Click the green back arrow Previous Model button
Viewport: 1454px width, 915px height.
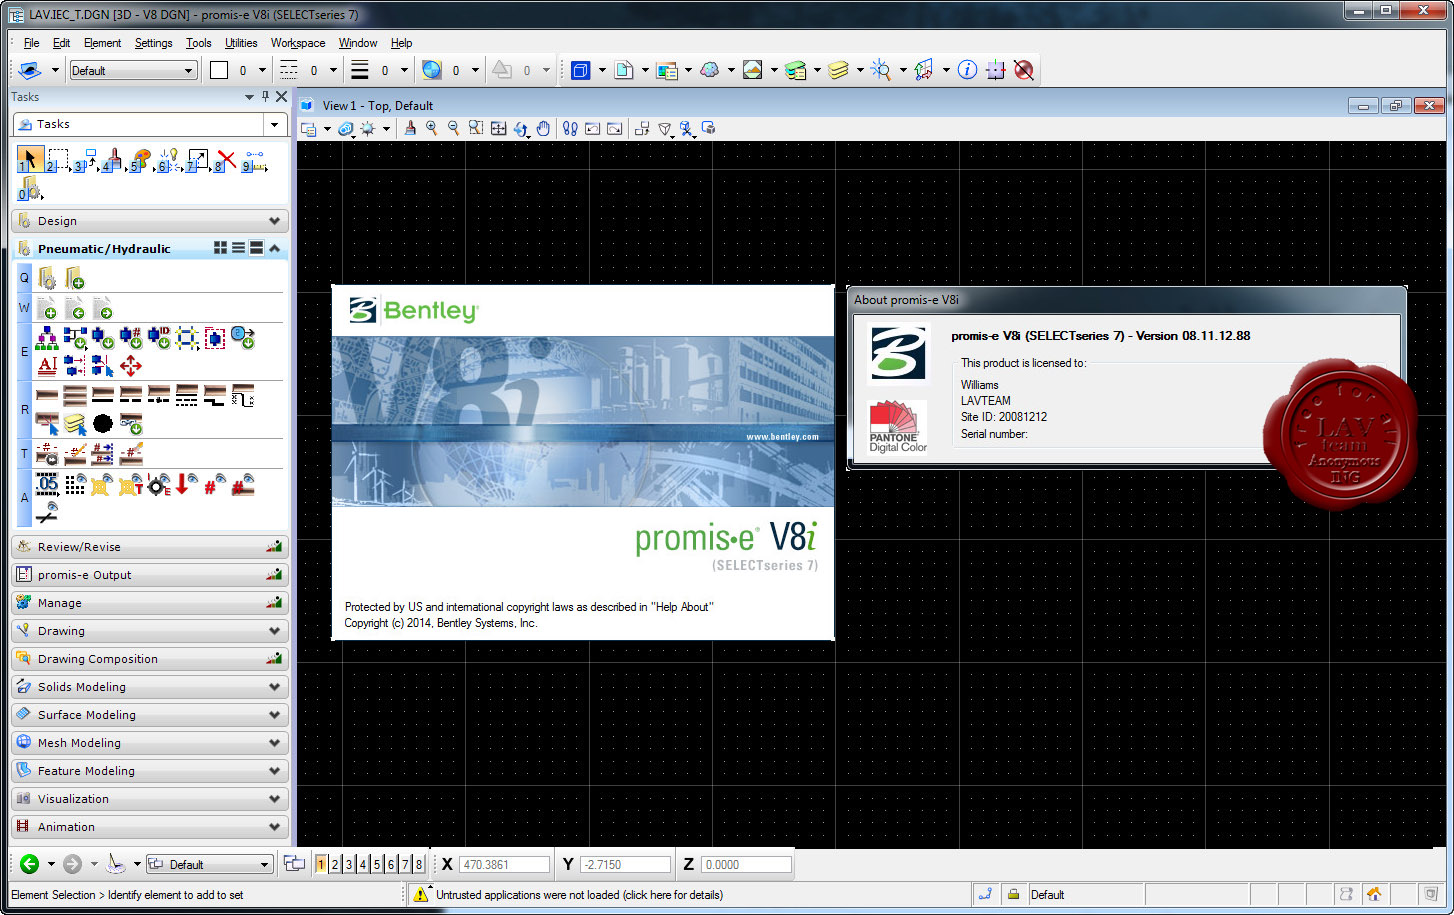click(29, 864)
